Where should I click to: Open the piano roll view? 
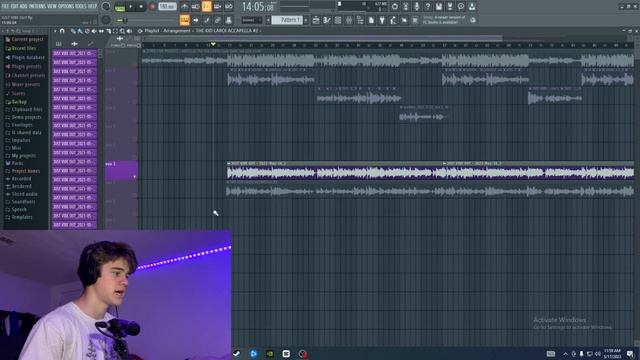pos(327,20)
